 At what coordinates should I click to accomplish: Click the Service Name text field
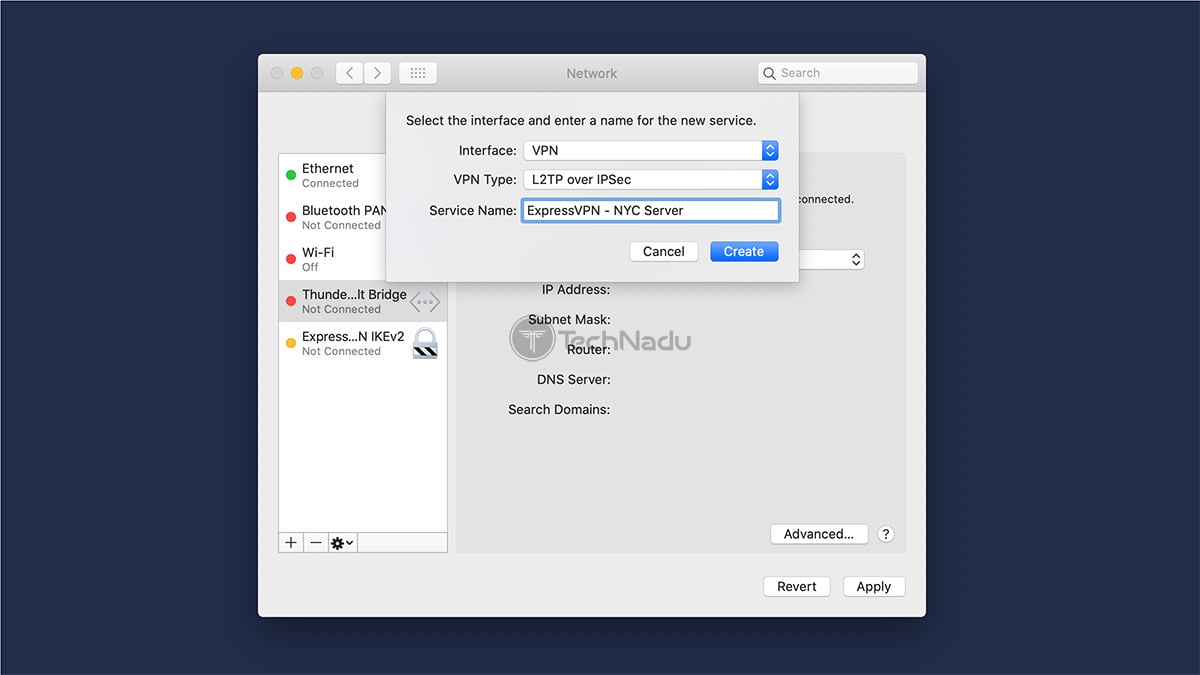coord(650,211)
